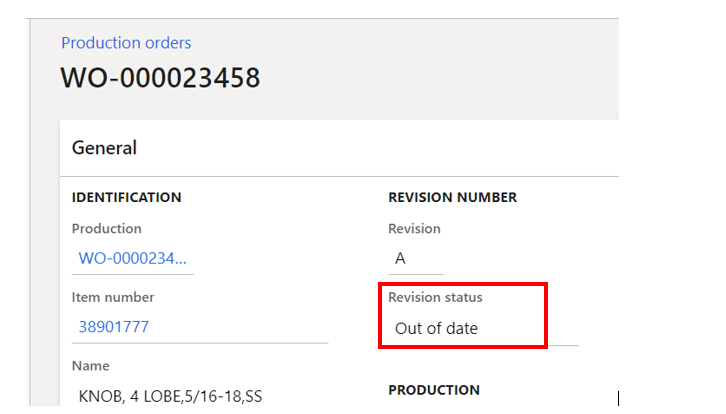Click the Item number field label
This screenshot has height=414, width=726.
(112, 297)
